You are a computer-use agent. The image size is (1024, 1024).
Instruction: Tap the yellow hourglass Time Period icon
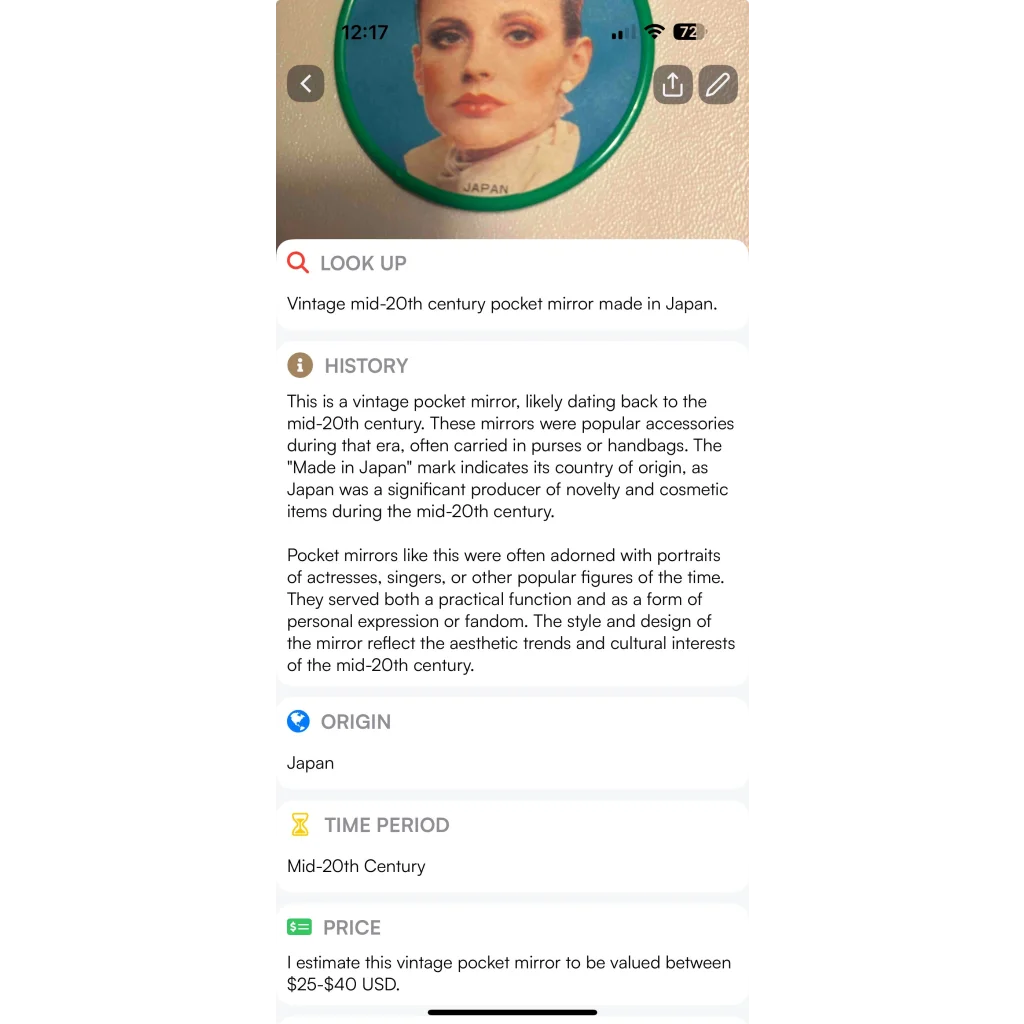pyautogui.click(x=300, y=824)
